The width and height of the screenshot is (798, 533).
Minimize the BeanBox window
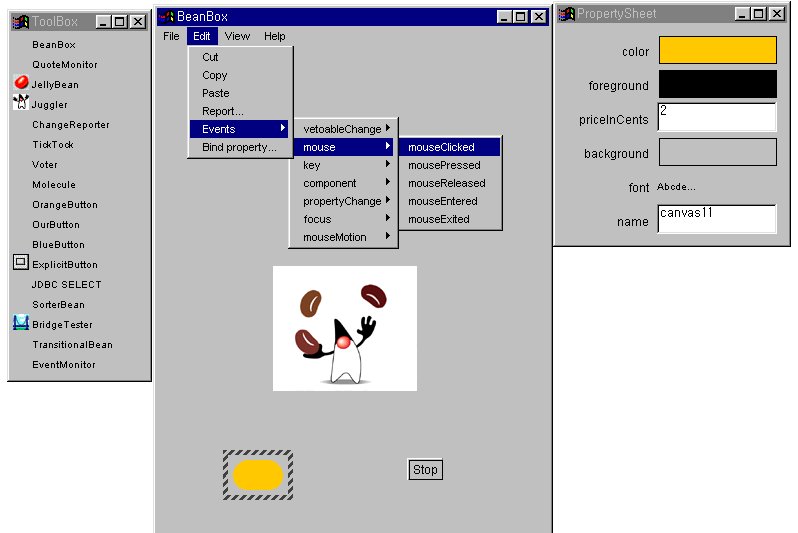[504, 17]
